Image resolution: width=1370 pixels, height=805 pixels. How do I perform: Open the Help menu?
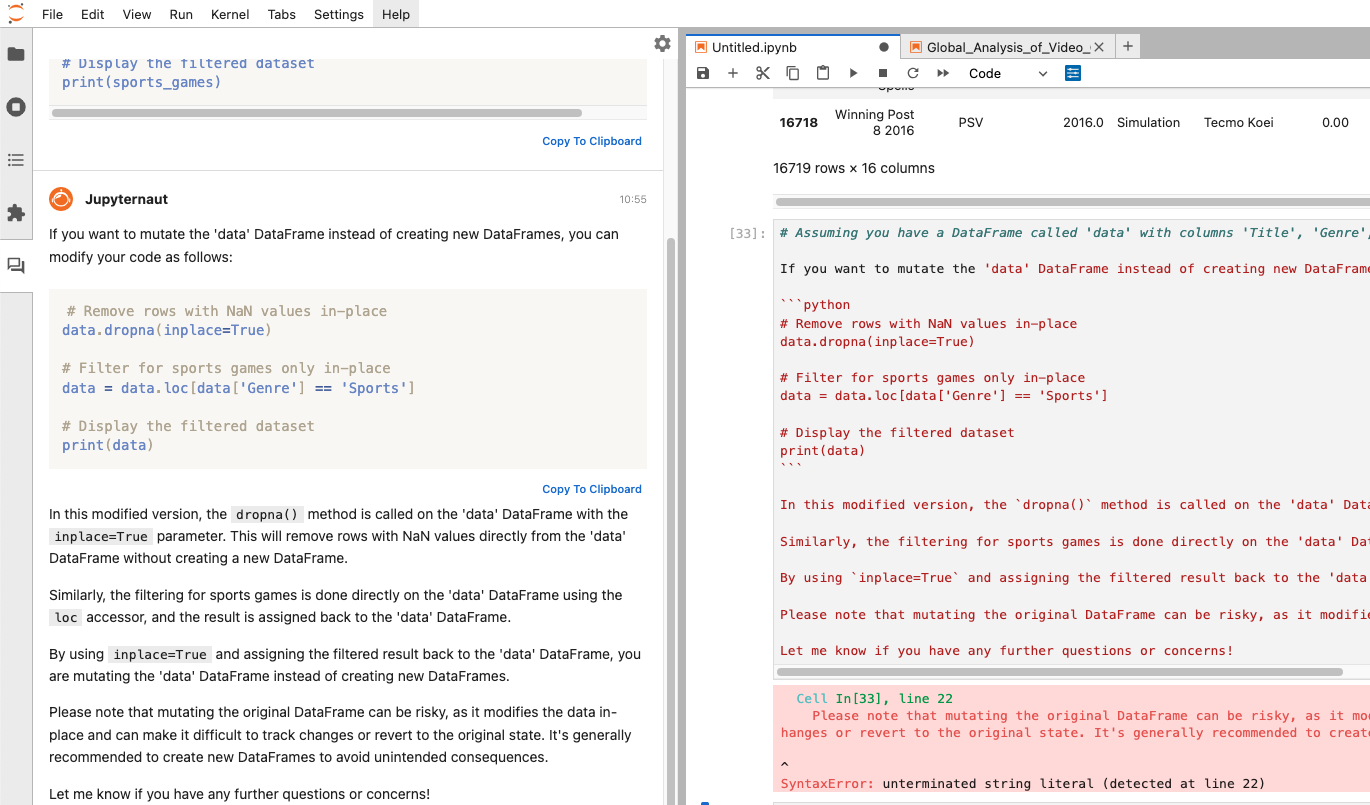396,14
